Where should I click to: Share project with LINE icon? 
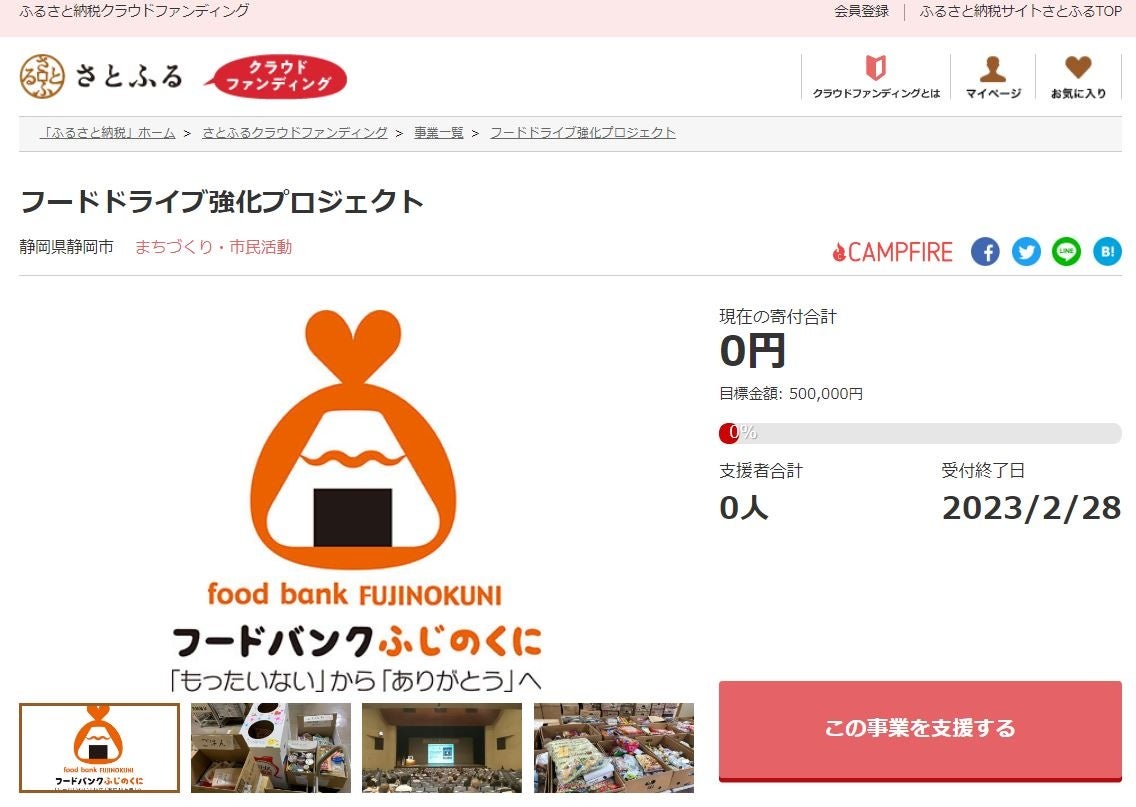(x=1066, y=252)
